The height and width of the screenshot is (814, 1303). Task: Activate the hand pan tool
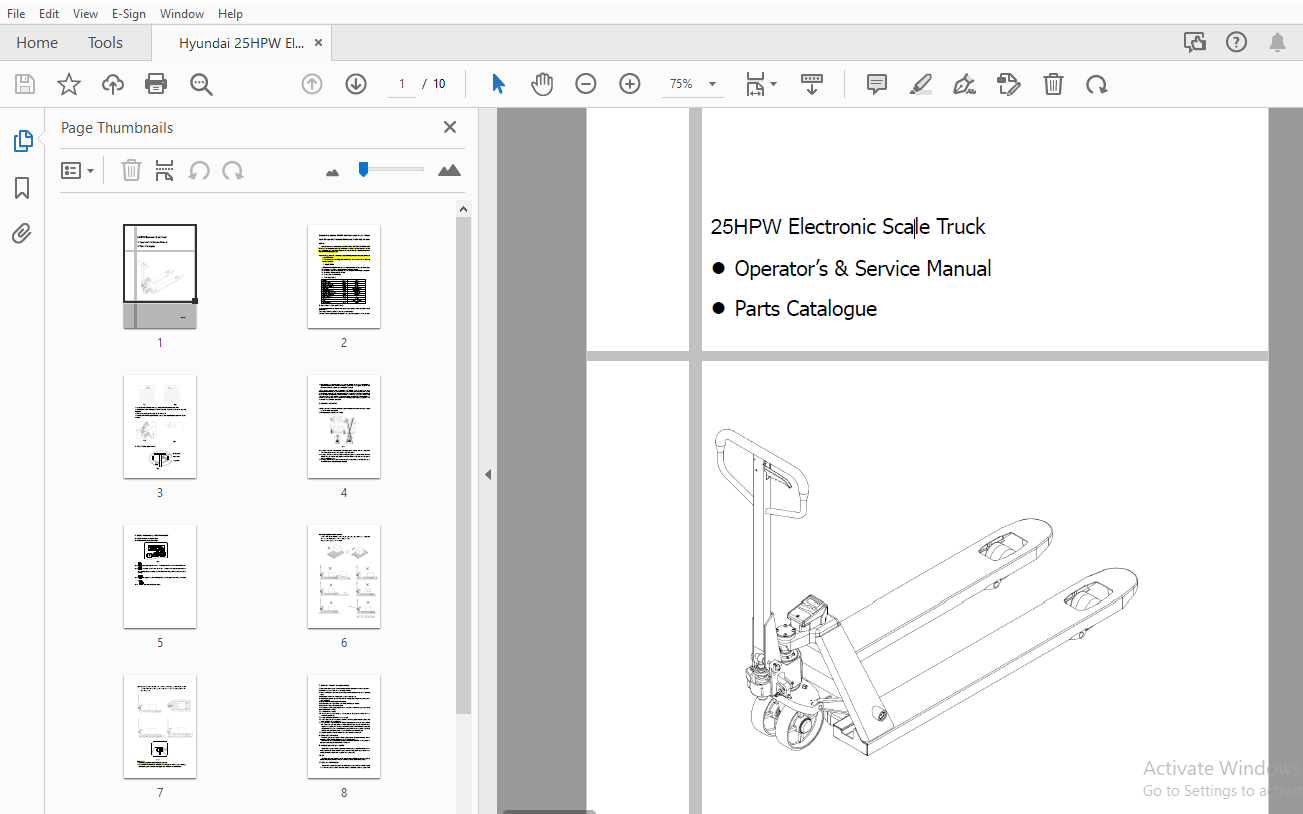coord(542,84)
